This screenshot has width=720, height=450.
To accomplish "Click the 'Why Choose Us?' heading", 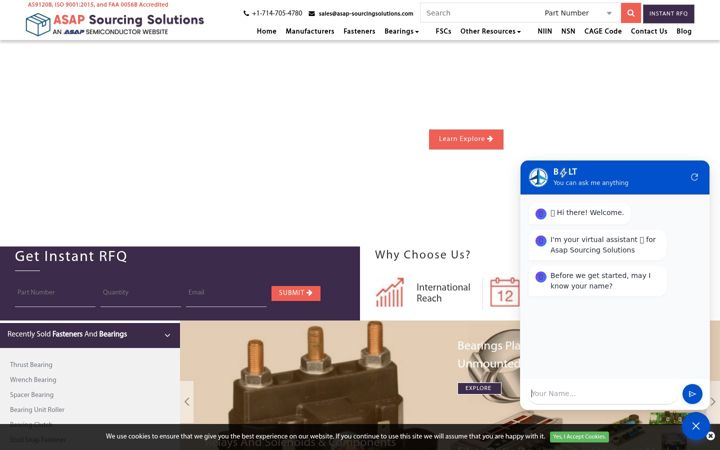I will pos(422,255).
